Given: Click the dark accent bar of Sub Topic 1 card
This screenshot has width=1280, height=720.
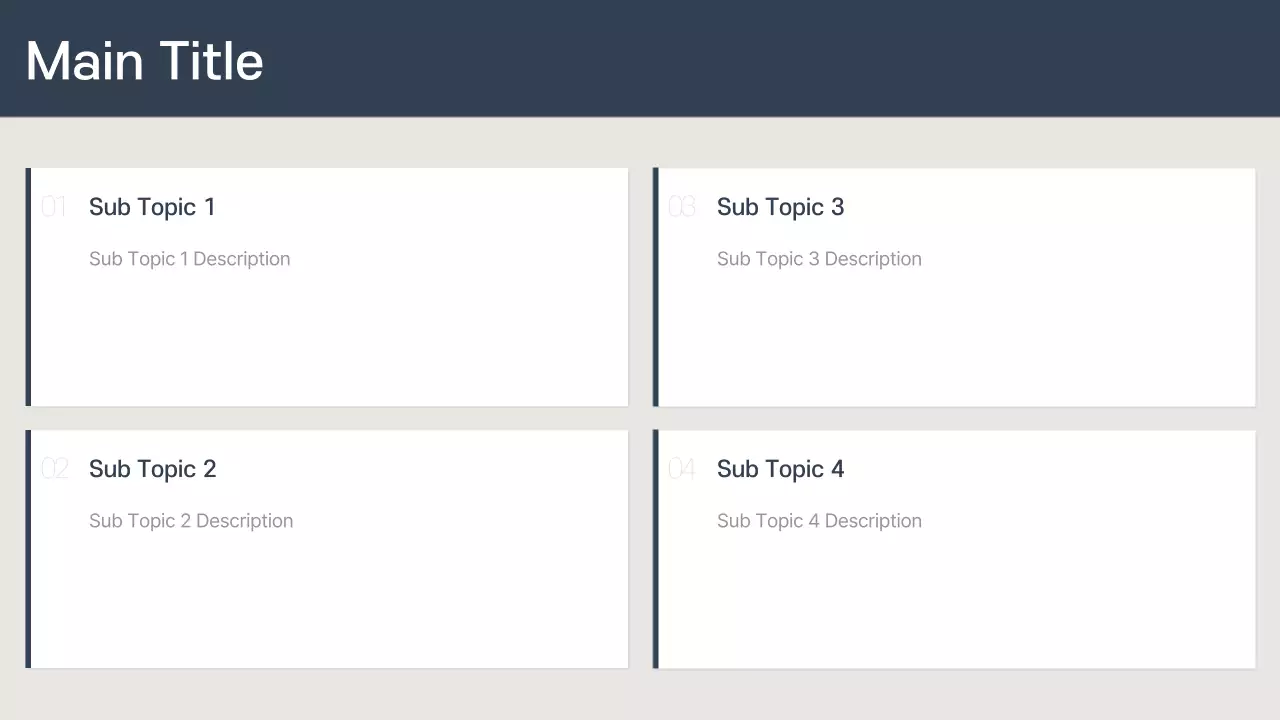Looking at the screenshot, I should click(28, 287).
